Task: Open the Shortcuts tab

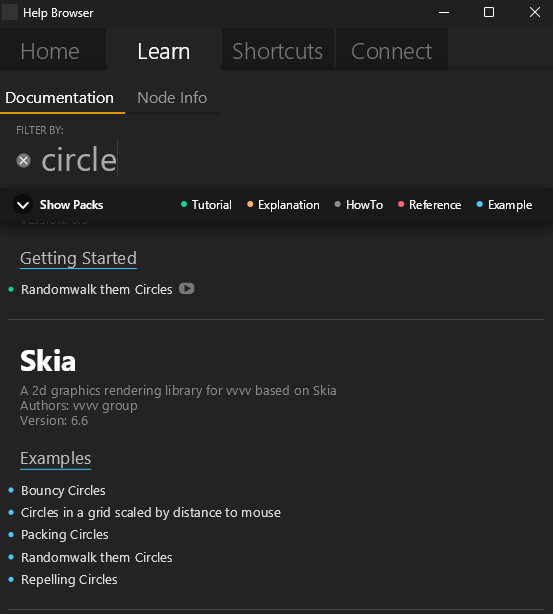Action: pos(278,51)
